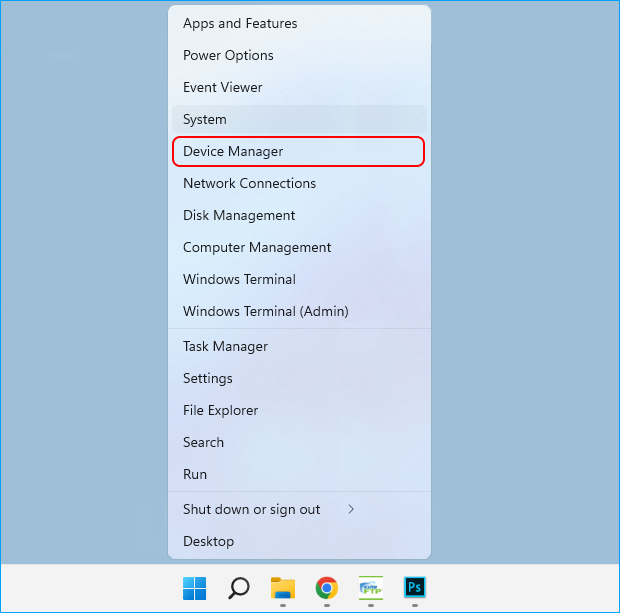Open Event Viewer
Viewport: 620px width, 613px height.
(221, 87)
